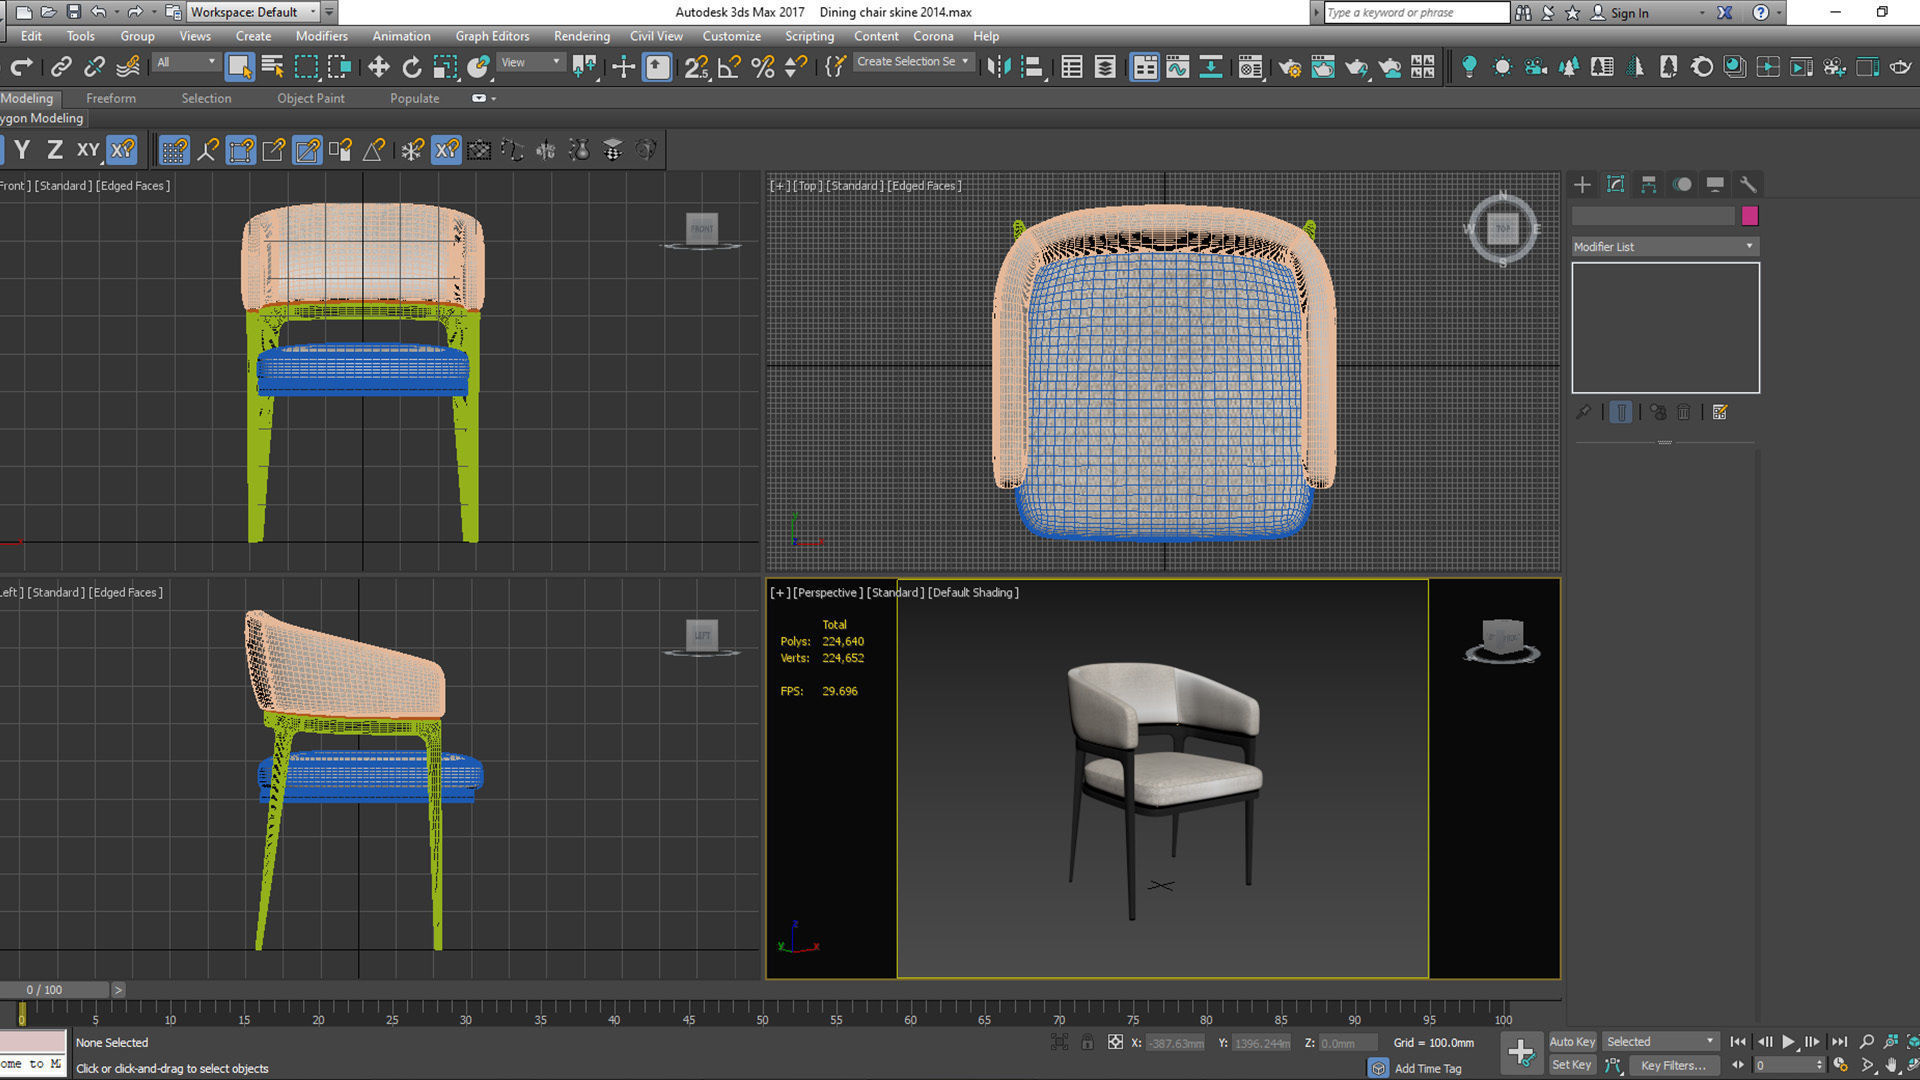Viewport: 1920px width, 1080px height.
Task: Click the Perspective viewport label
Action: 828,592
